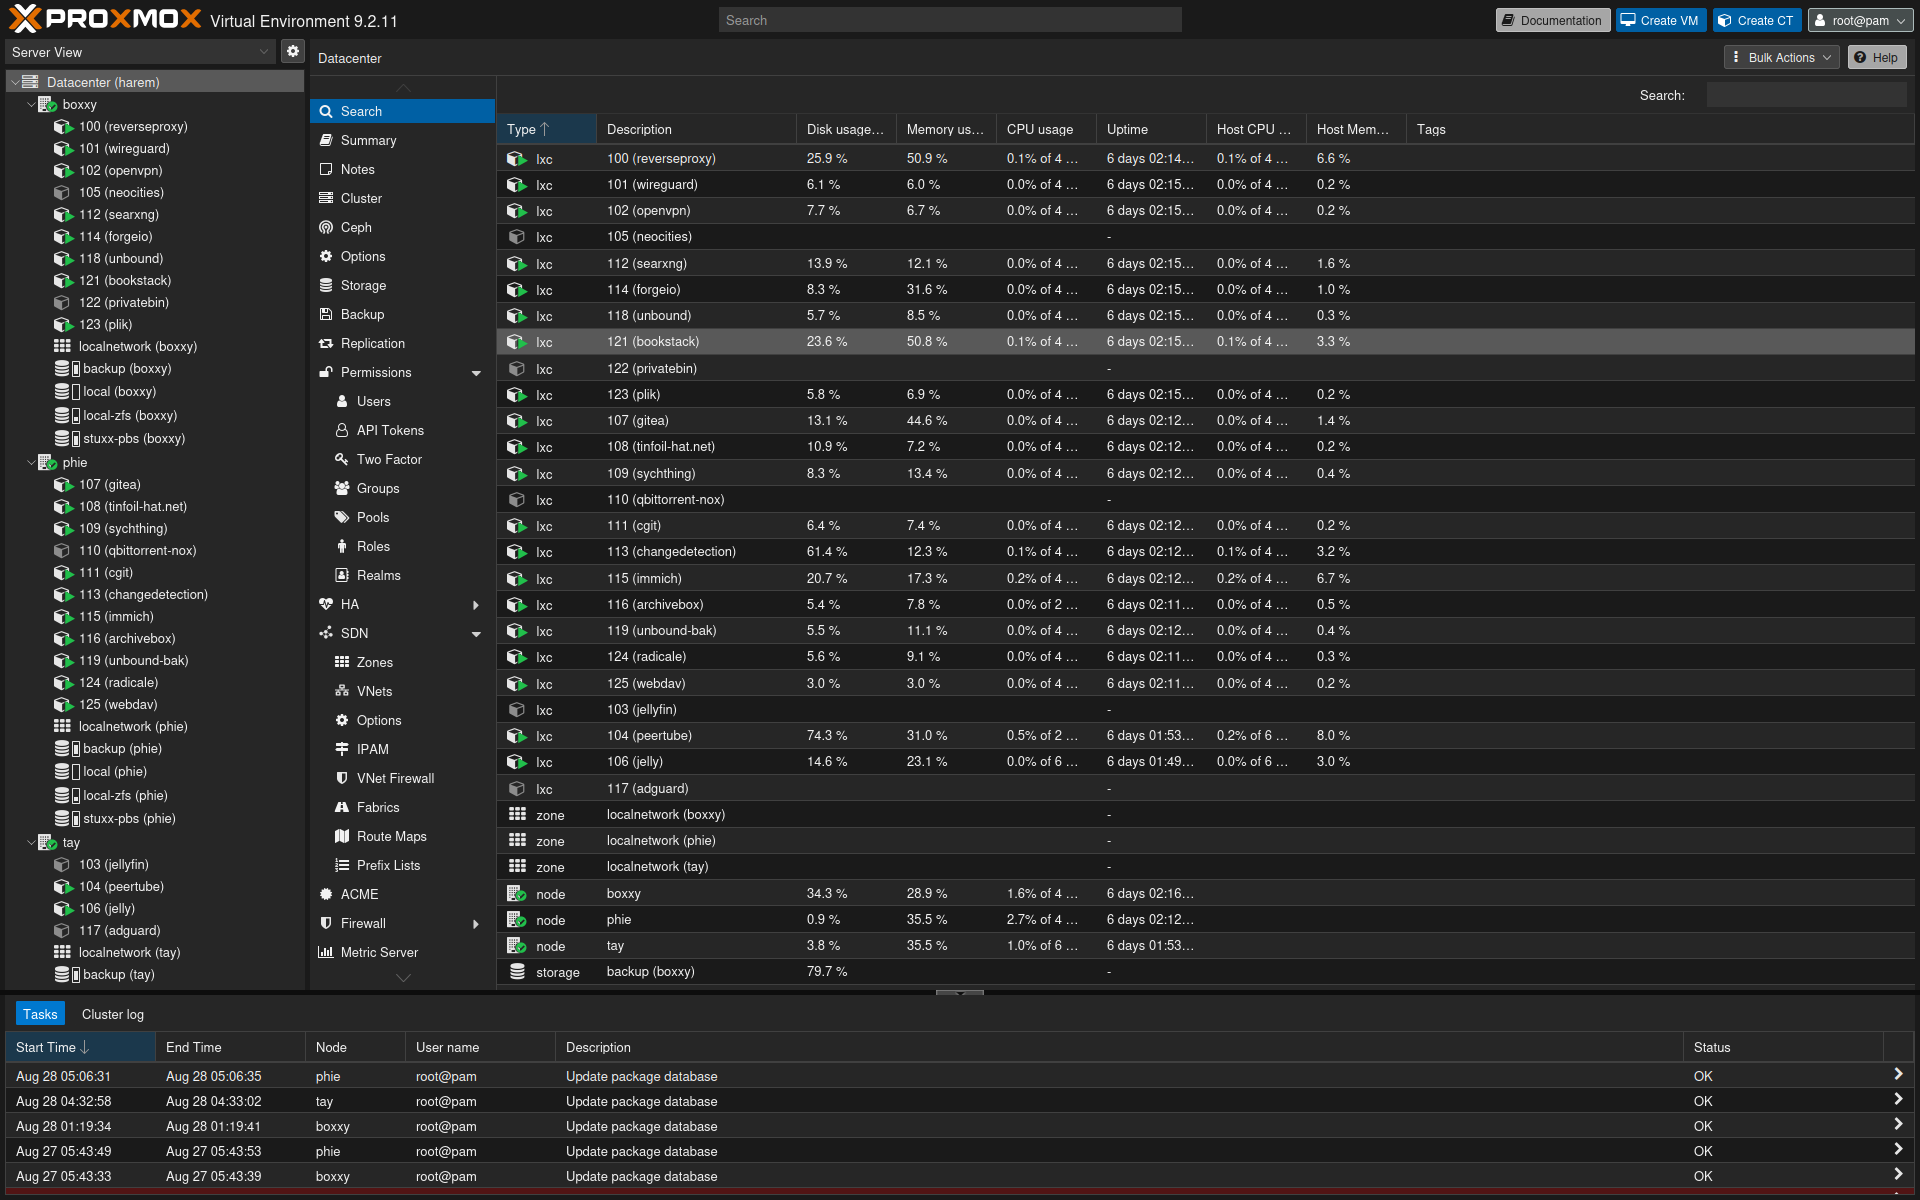The height and width of the screenshot is (1200, 1920).
Task: Collapse the phie node in the tree
Action: coord(31,462)
